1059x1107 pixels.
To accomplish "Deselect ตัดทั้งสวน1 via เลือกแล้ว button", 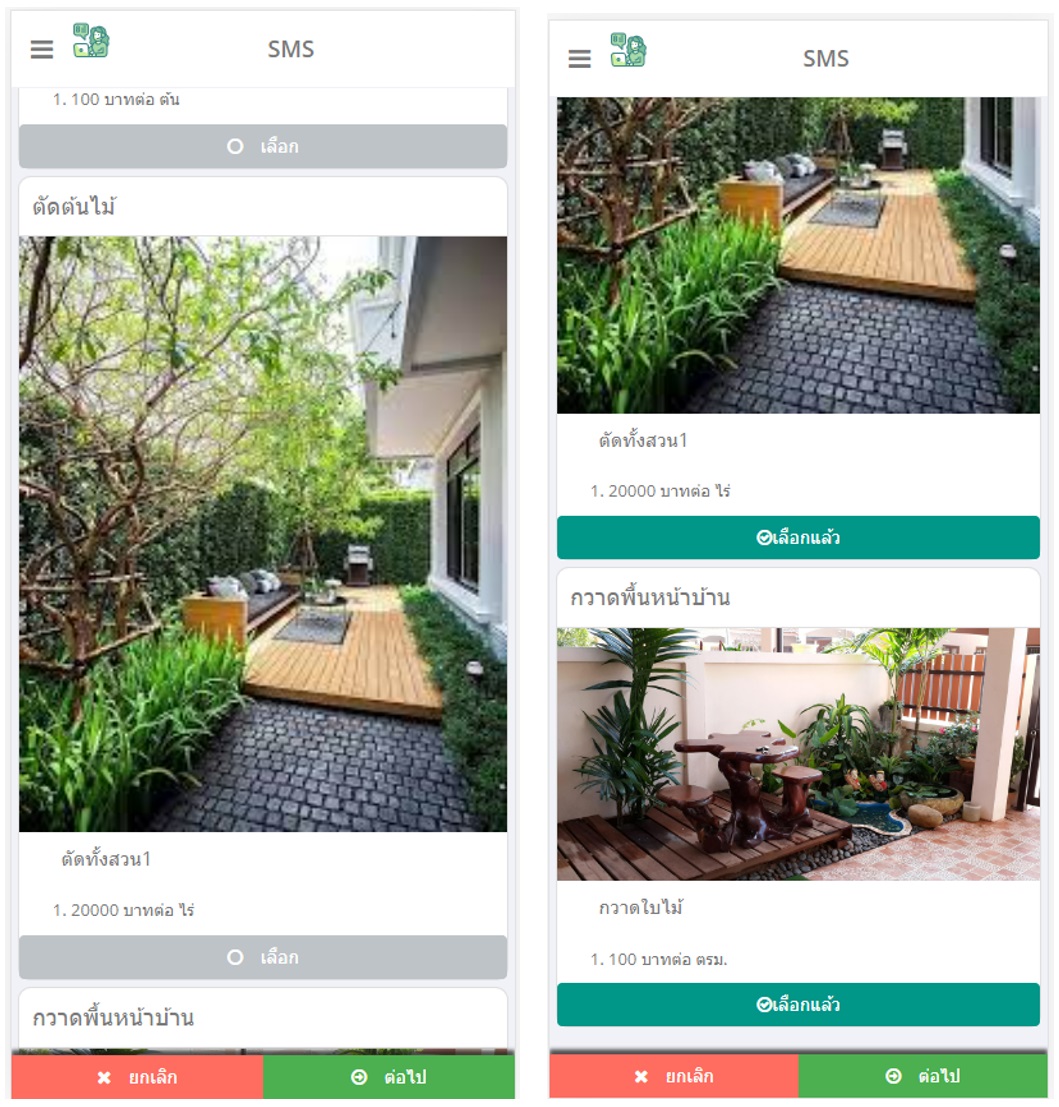I will (x=798, y=537).
